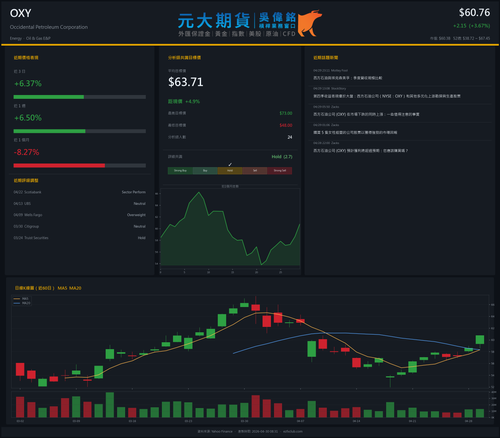The image size is (500, 438).
Task: Click the +6.37% three-day return
Action: click(x=28, y=84)
